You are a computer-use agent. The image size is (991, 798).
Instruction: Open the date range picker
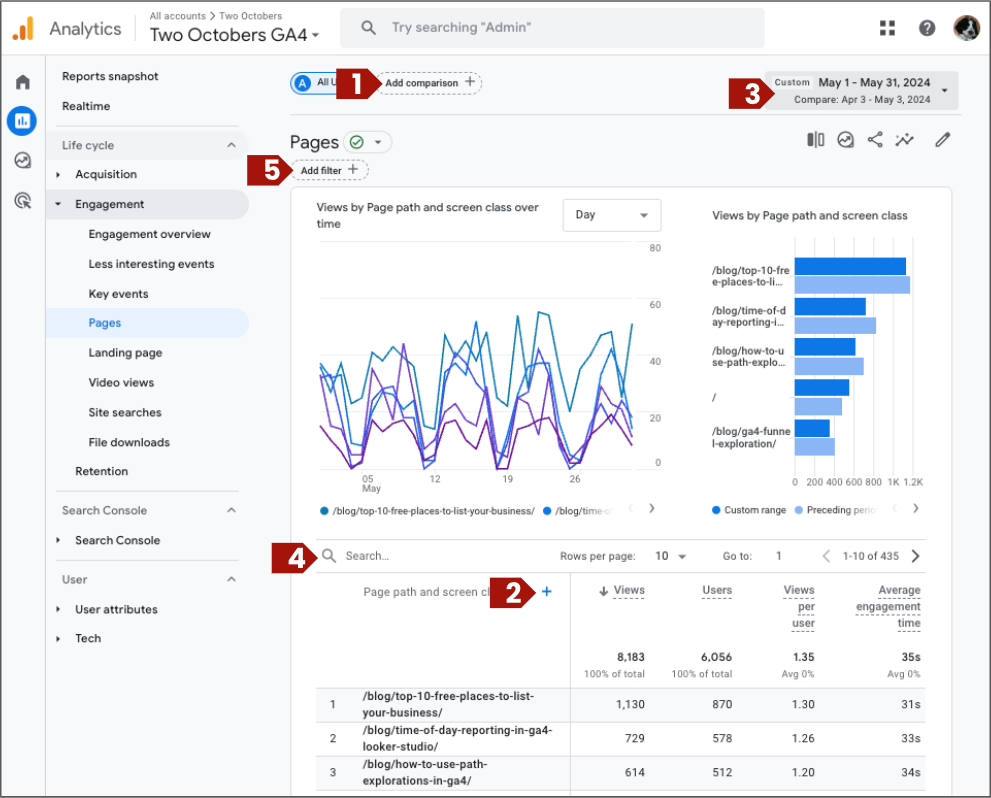pos(861,90)
